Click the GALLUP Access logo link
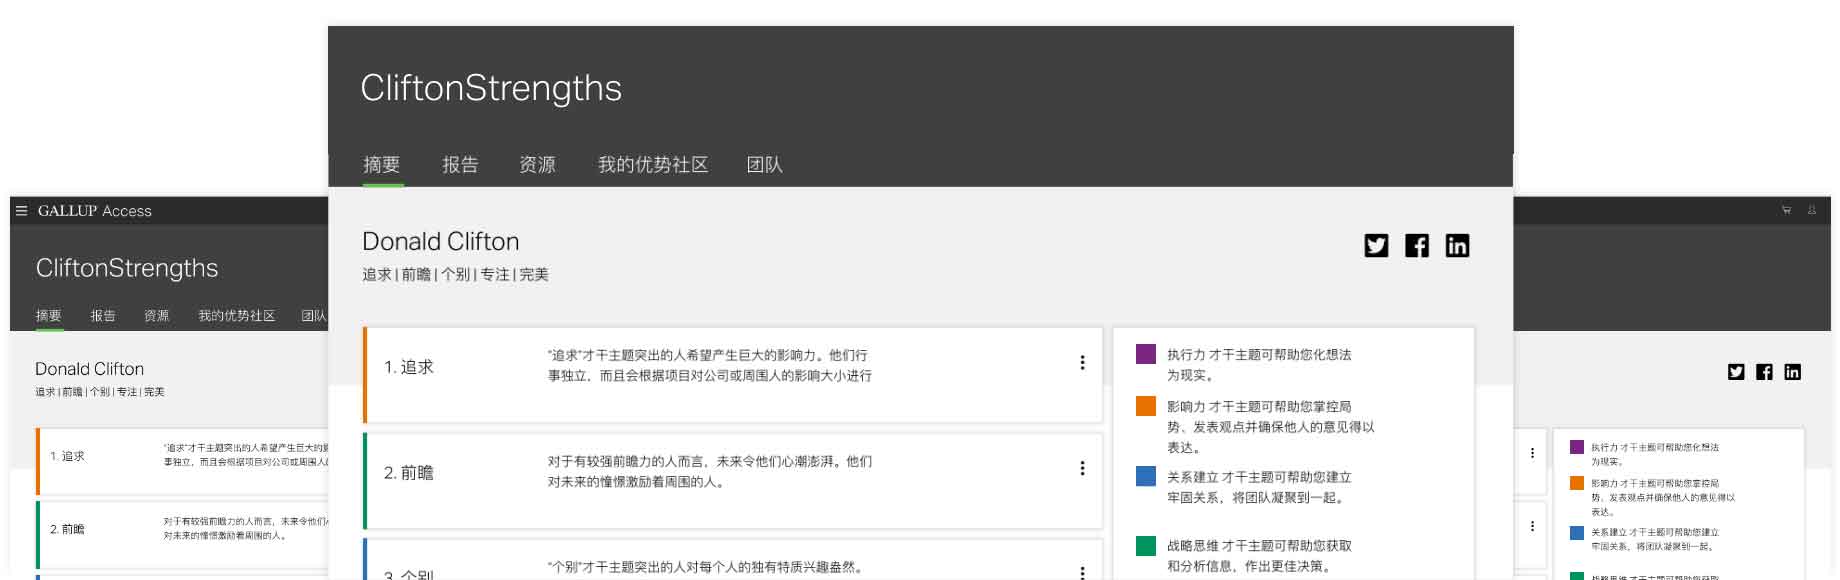The image size is (1840, 580). pos(95,211)
